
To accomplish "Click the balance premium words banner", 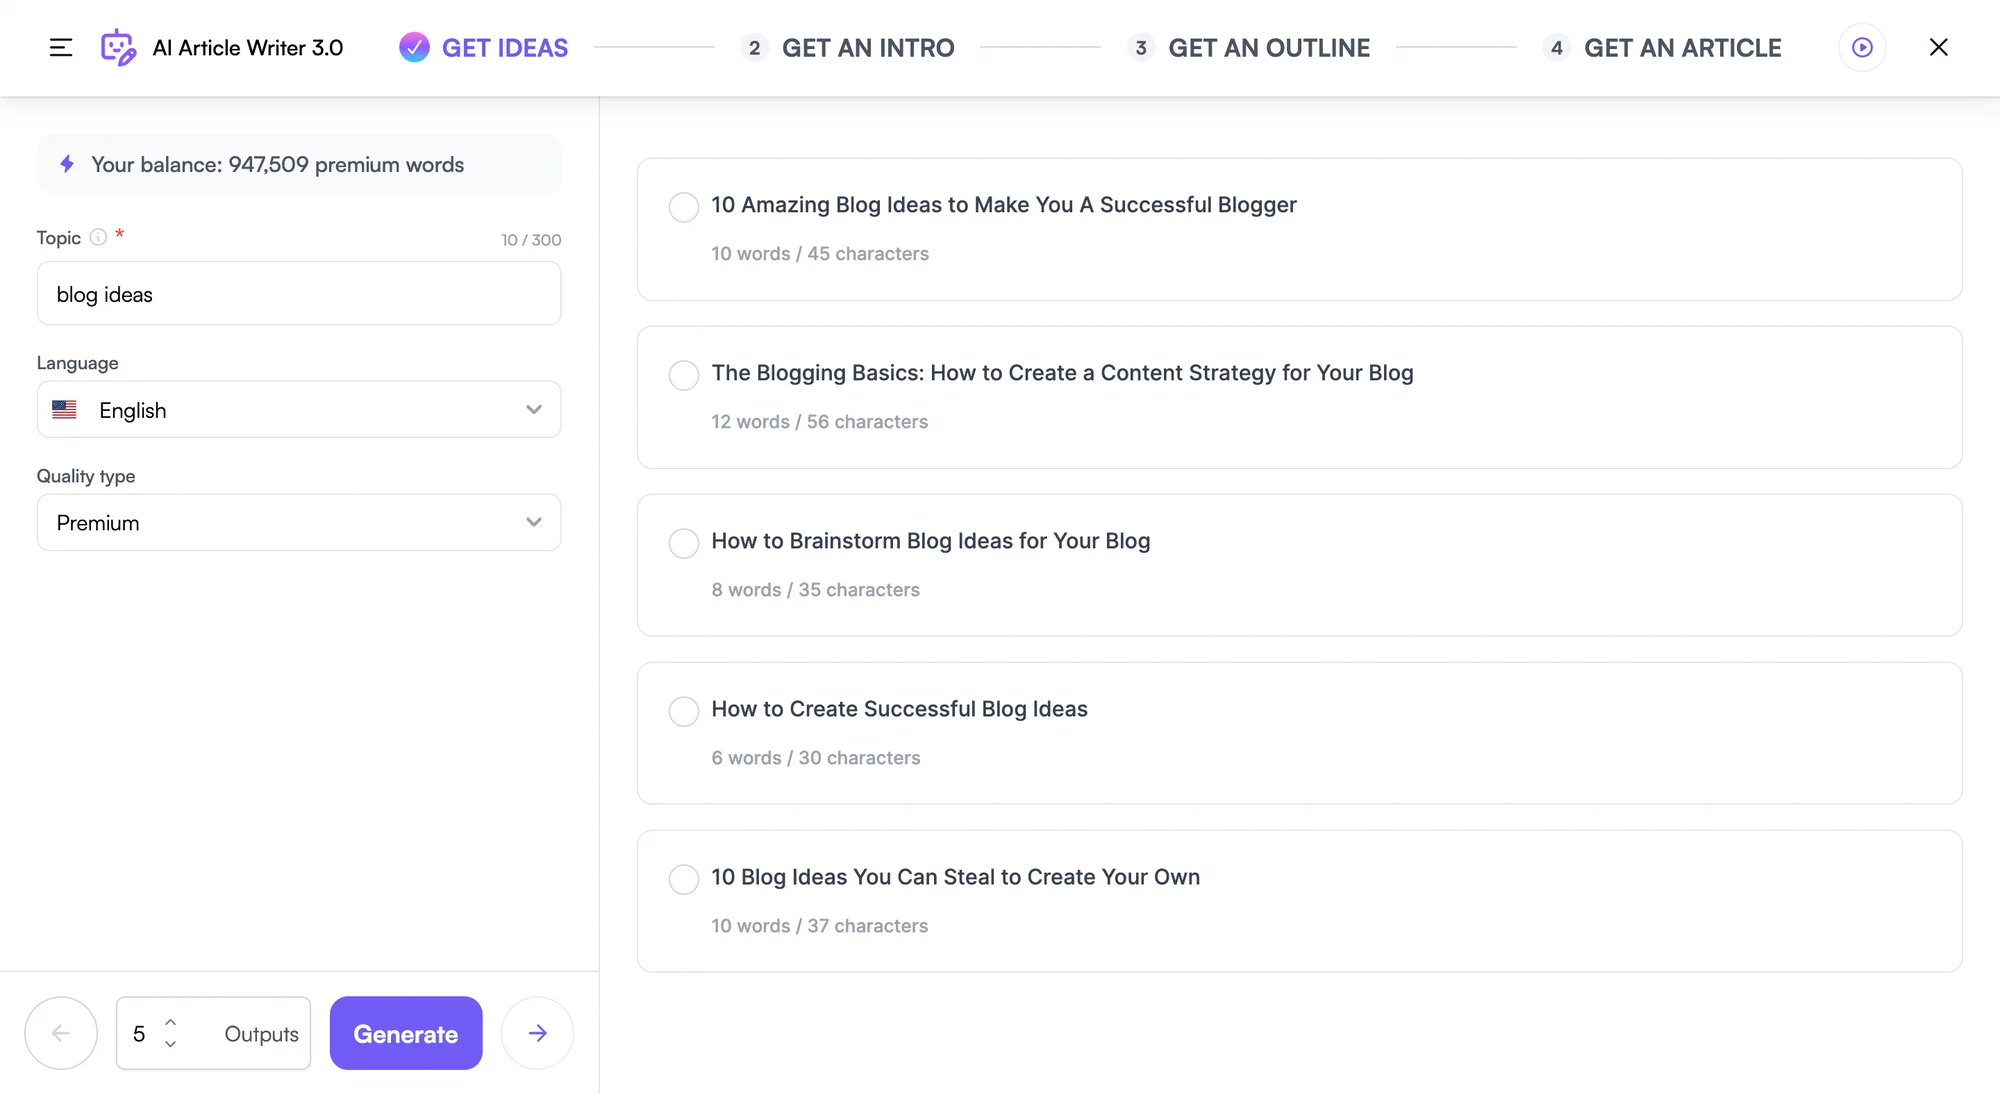I will 299,164.
